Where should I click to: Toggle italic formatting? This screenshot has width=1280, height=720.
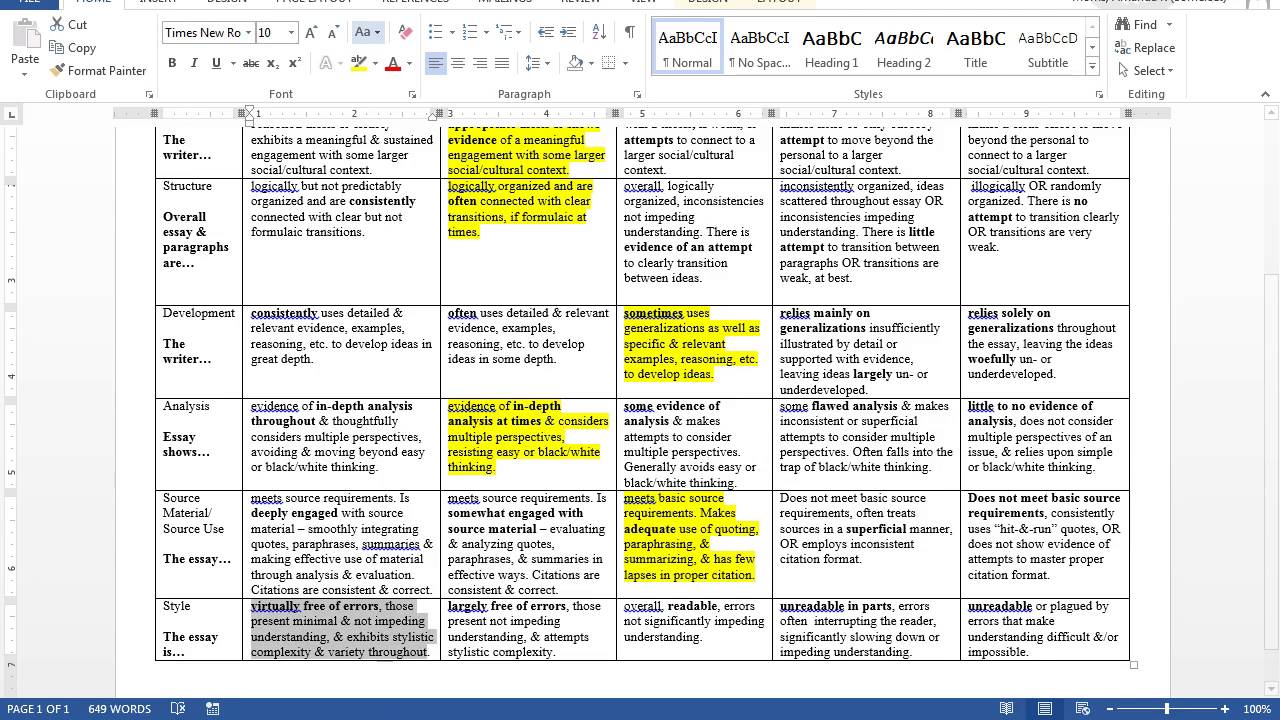coord(194,63)
